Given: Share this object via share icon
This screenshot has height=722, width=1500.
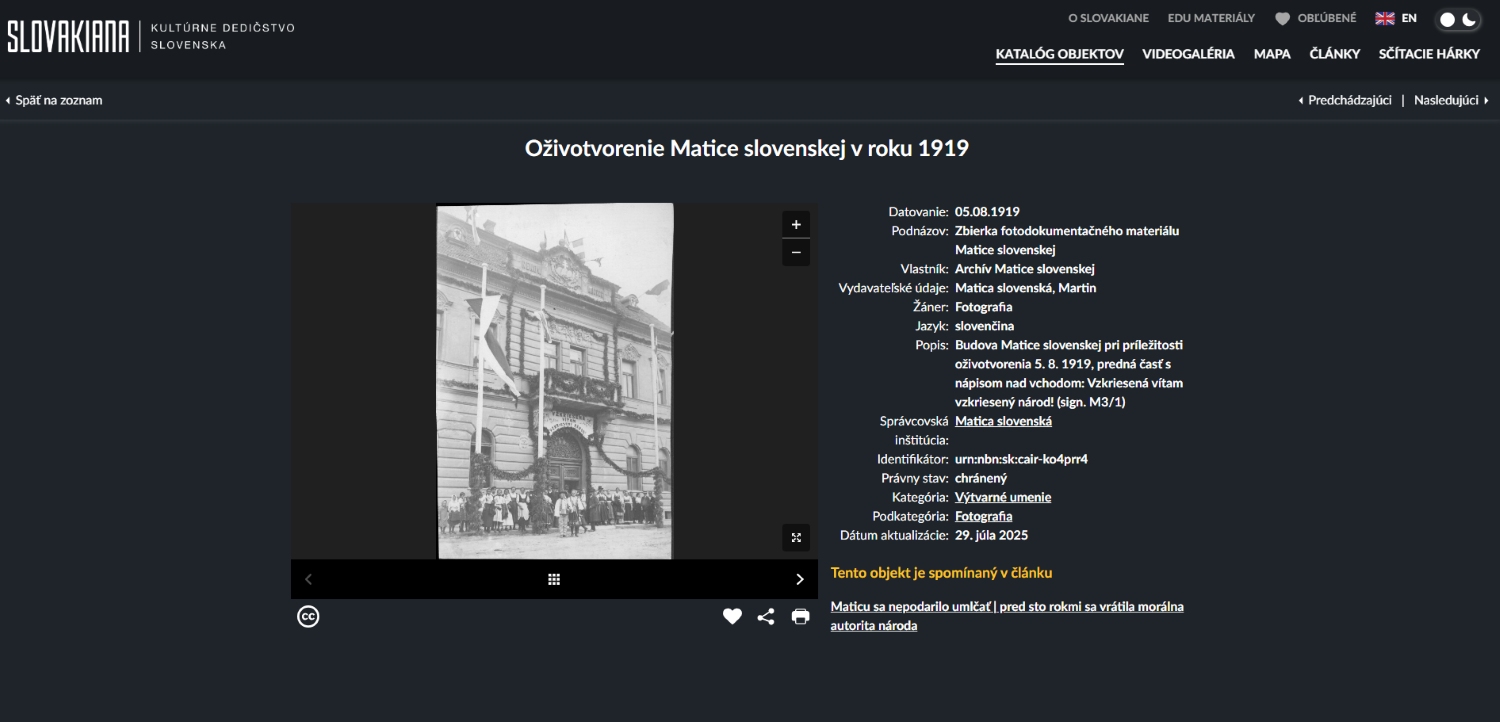Looking at the screenshot, I should pyautogui.click(x=766, y=617).
